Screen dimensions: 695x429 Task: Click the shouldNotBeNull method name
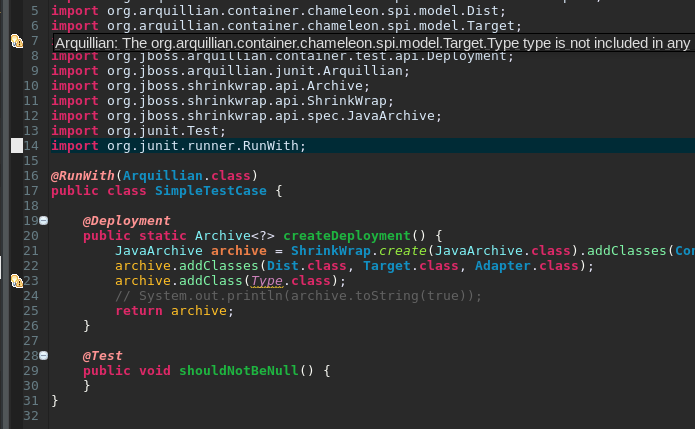tap(239, 370)
